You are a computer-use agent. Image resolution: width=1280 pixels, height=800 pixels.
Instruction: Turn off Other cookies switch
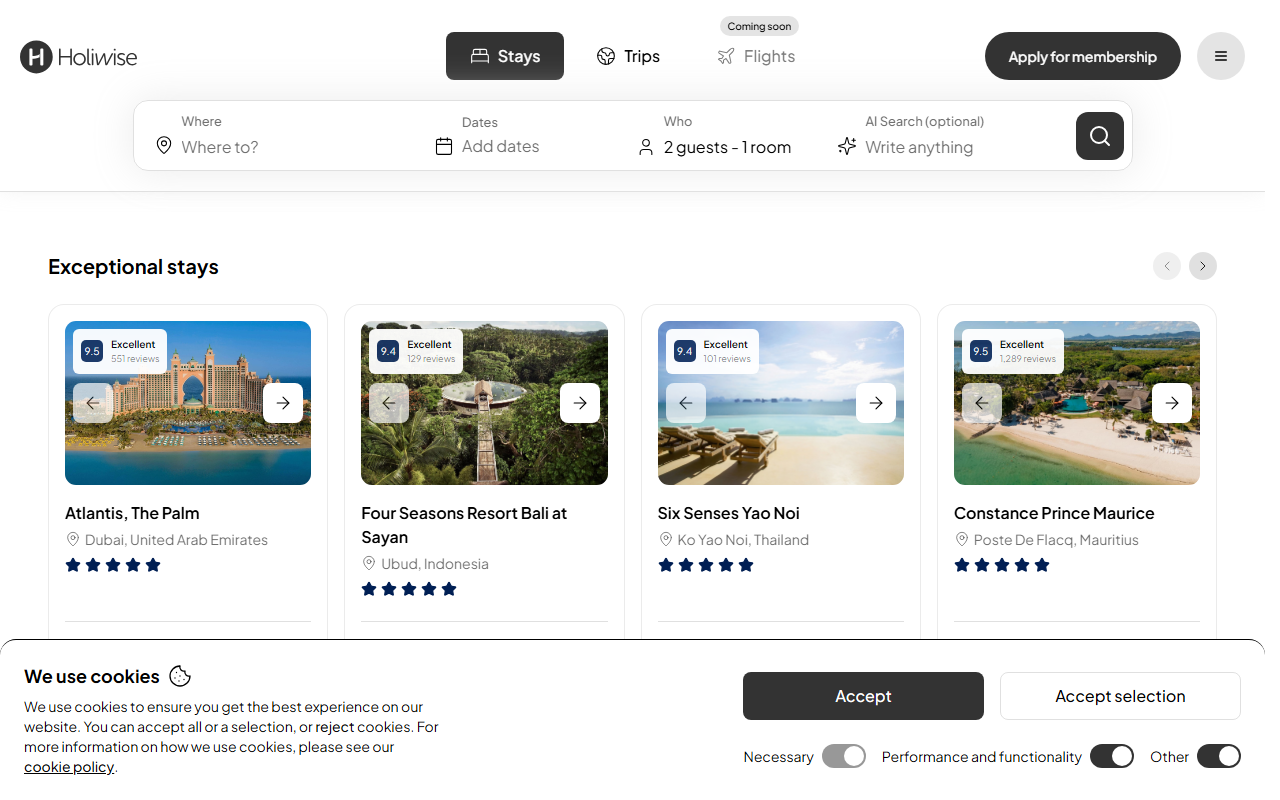(x=1219, y=756)
